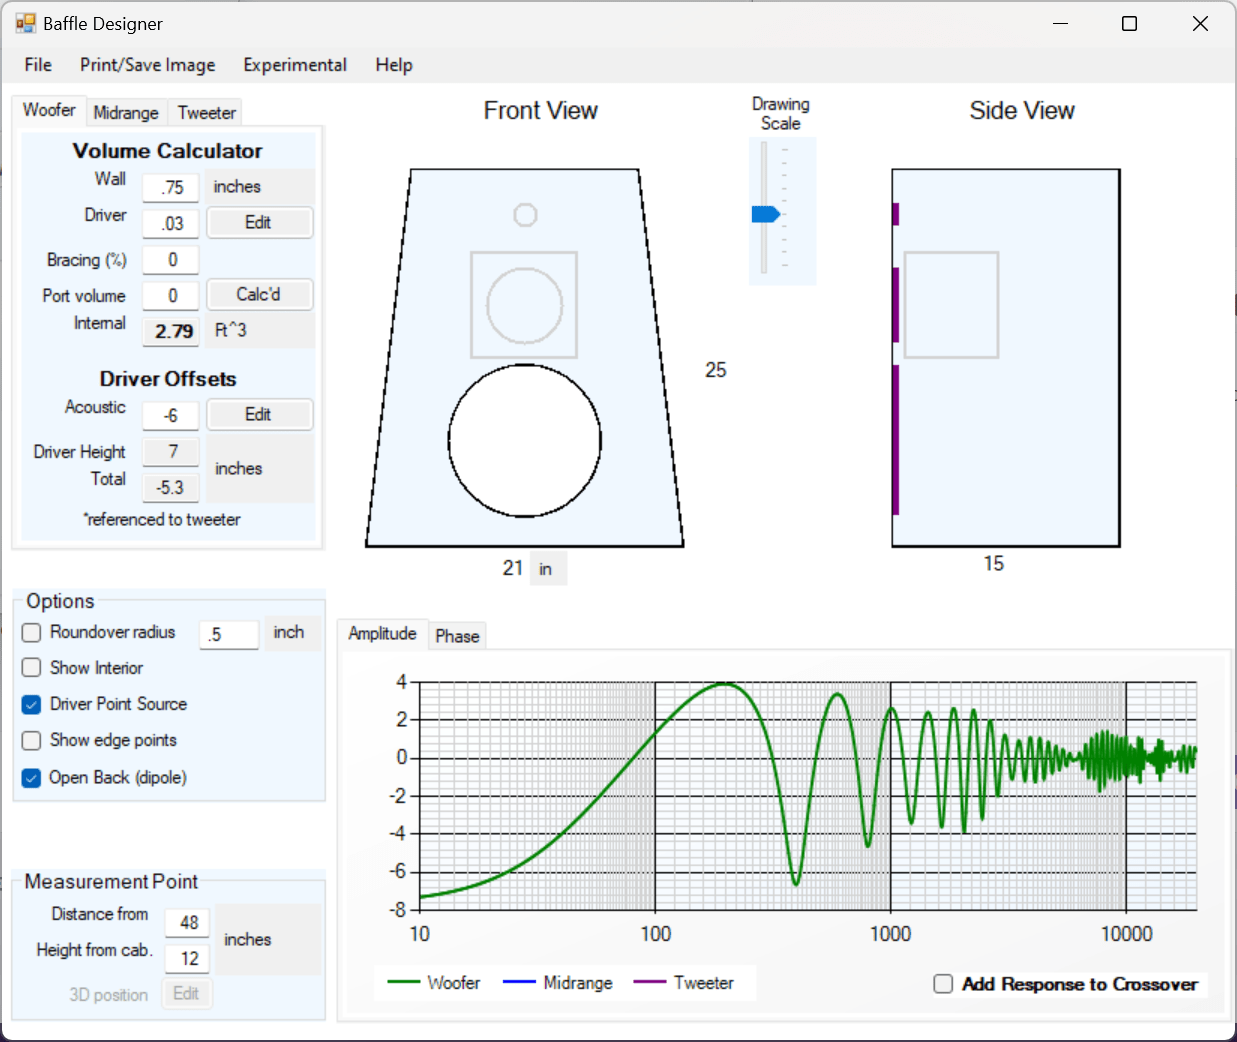Screen dimensions: 1237x1042
Task: Enable the Show edge points checkbox
Action: tap(32, 740)
